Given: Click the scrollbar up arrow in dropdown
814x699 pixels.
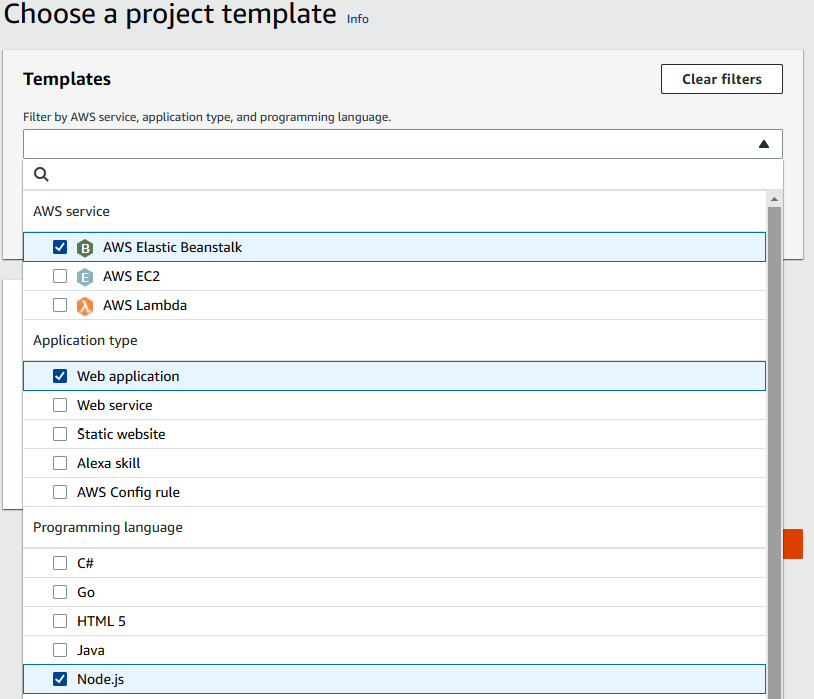Looking at the screenshot, I should point(775,199).
